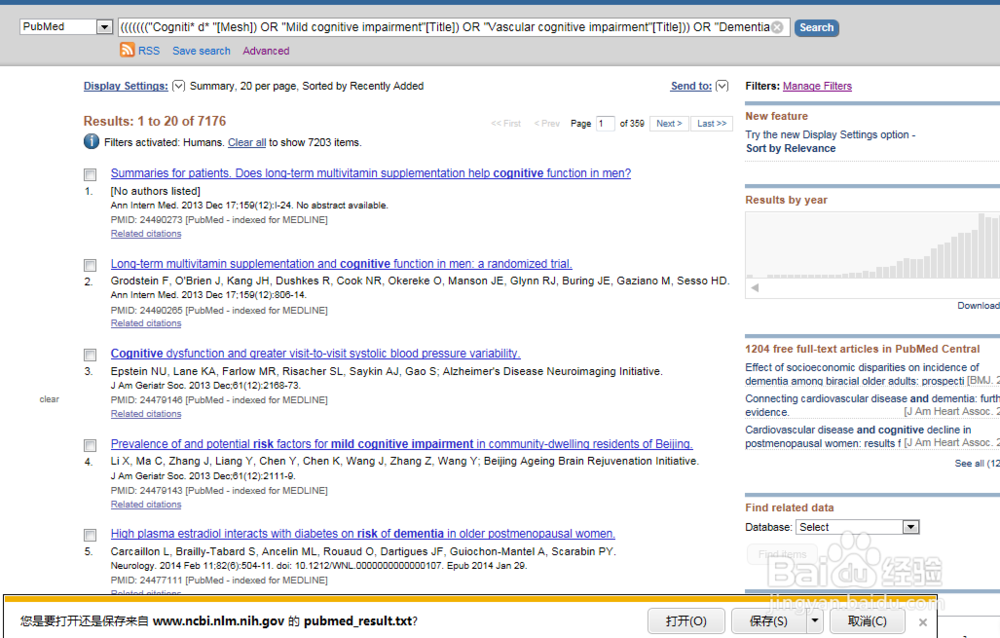
Task: Click the blue info icon next to Filters activated
Action: coord(91,142)
